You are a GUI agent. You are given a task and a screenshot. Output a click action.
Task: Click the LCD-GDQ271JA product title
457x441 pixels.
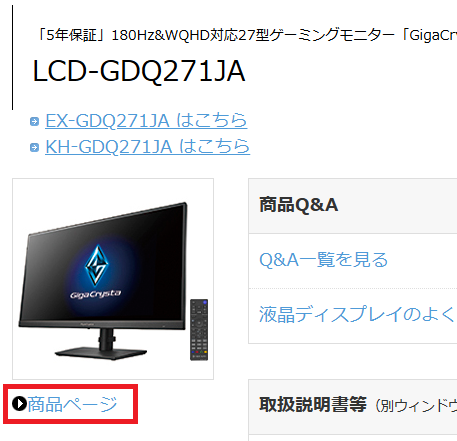pos(139,71)
